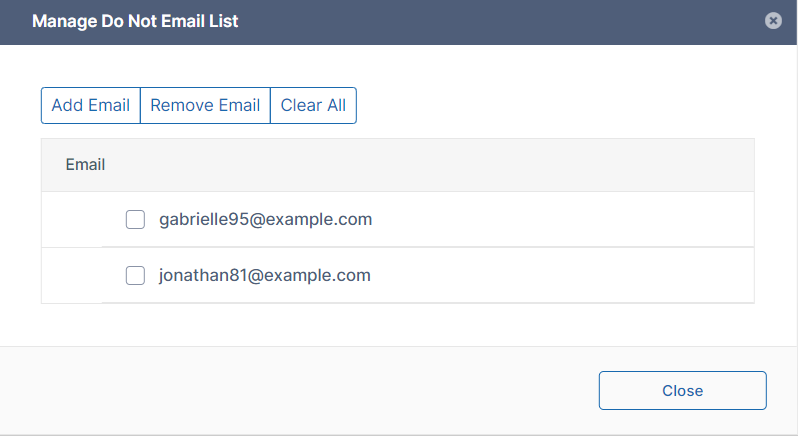
Task: Click blank cell left of jonathan81 checkbox
Action: (x=72, y=276)
